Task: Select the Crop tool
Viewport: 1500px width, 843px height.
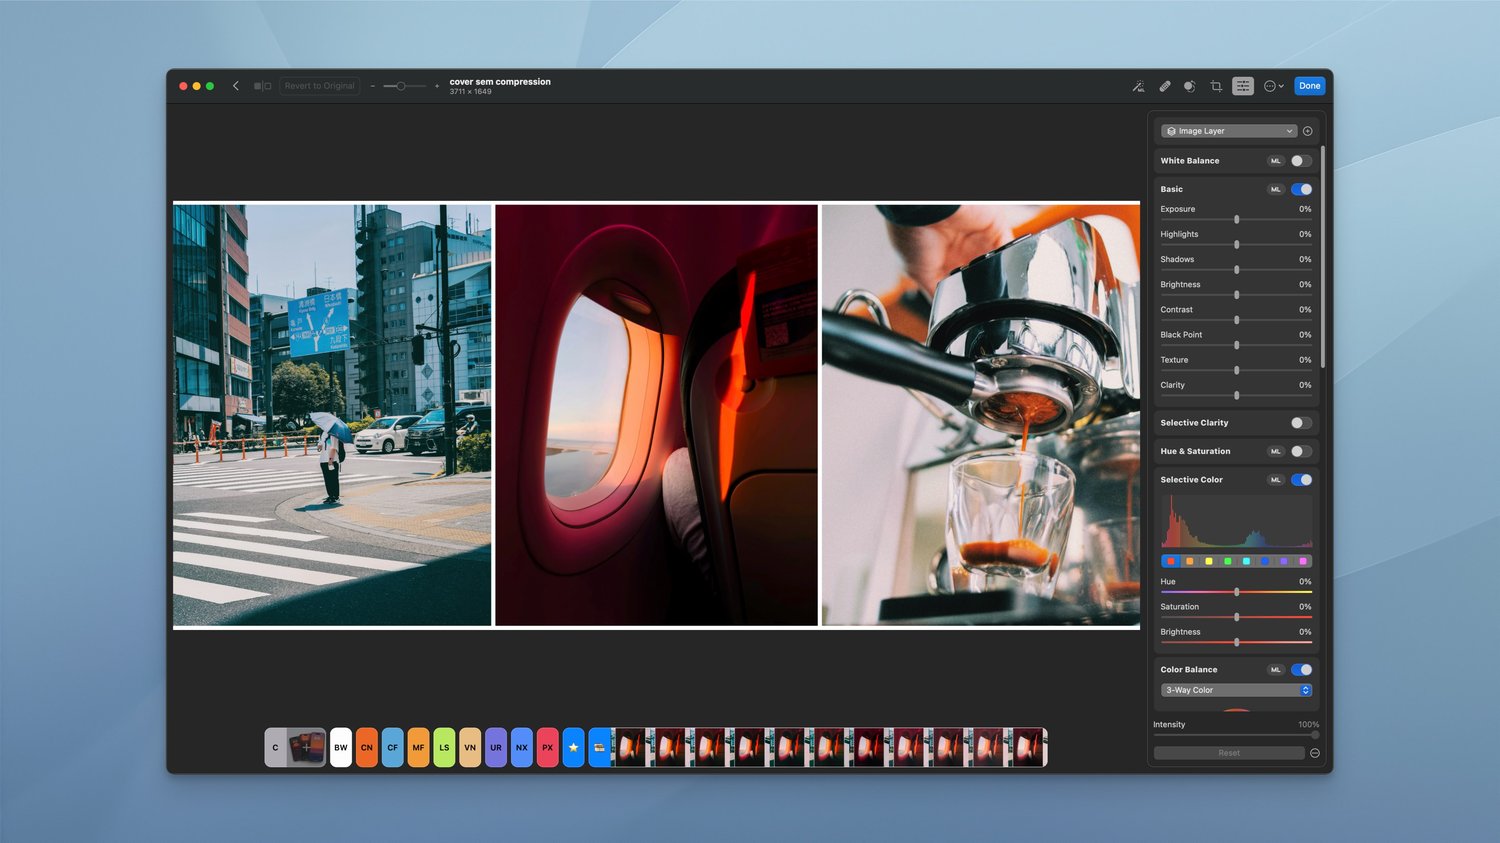Action: click(1216, 86)
